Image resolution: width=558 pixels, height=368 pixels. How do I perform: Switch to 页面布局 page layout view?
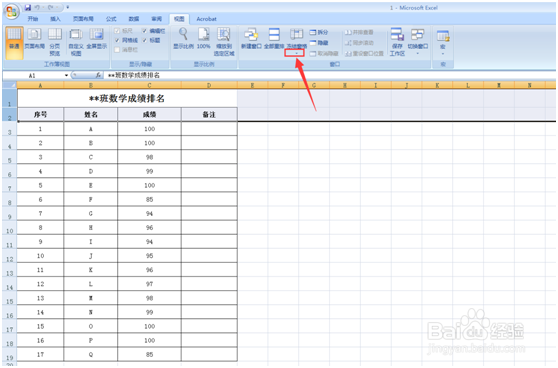35,39
